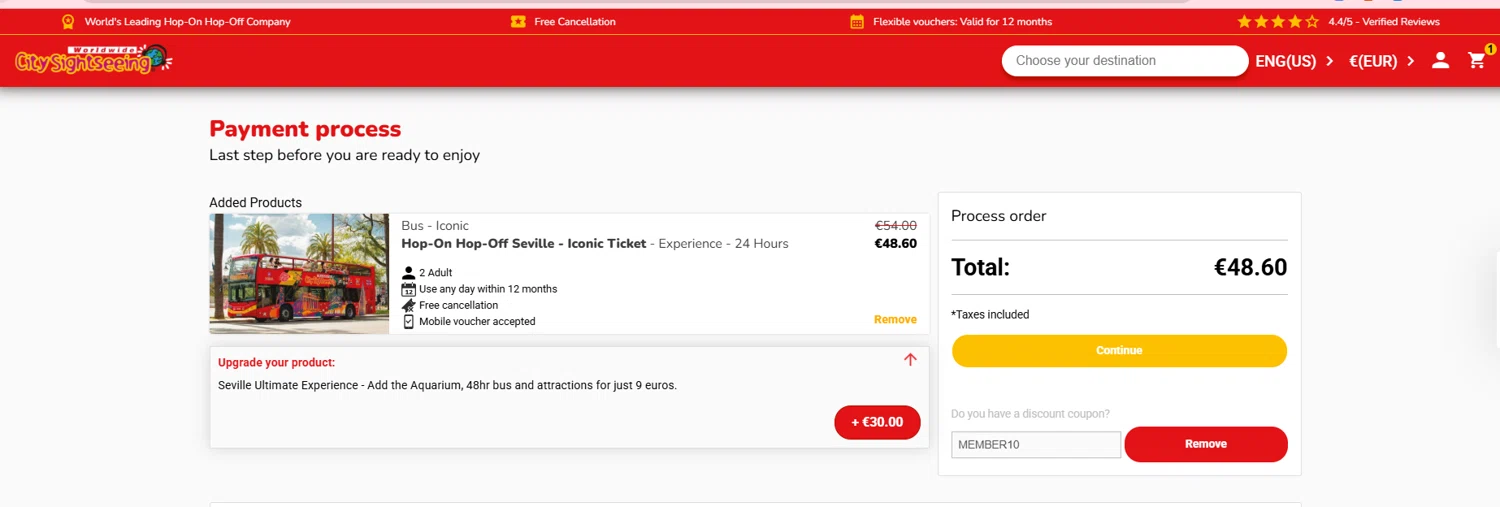Click the Choose your destination search field
Image resolution: width=1500 pixels, height=507 pixels.
pos(1125,61)
